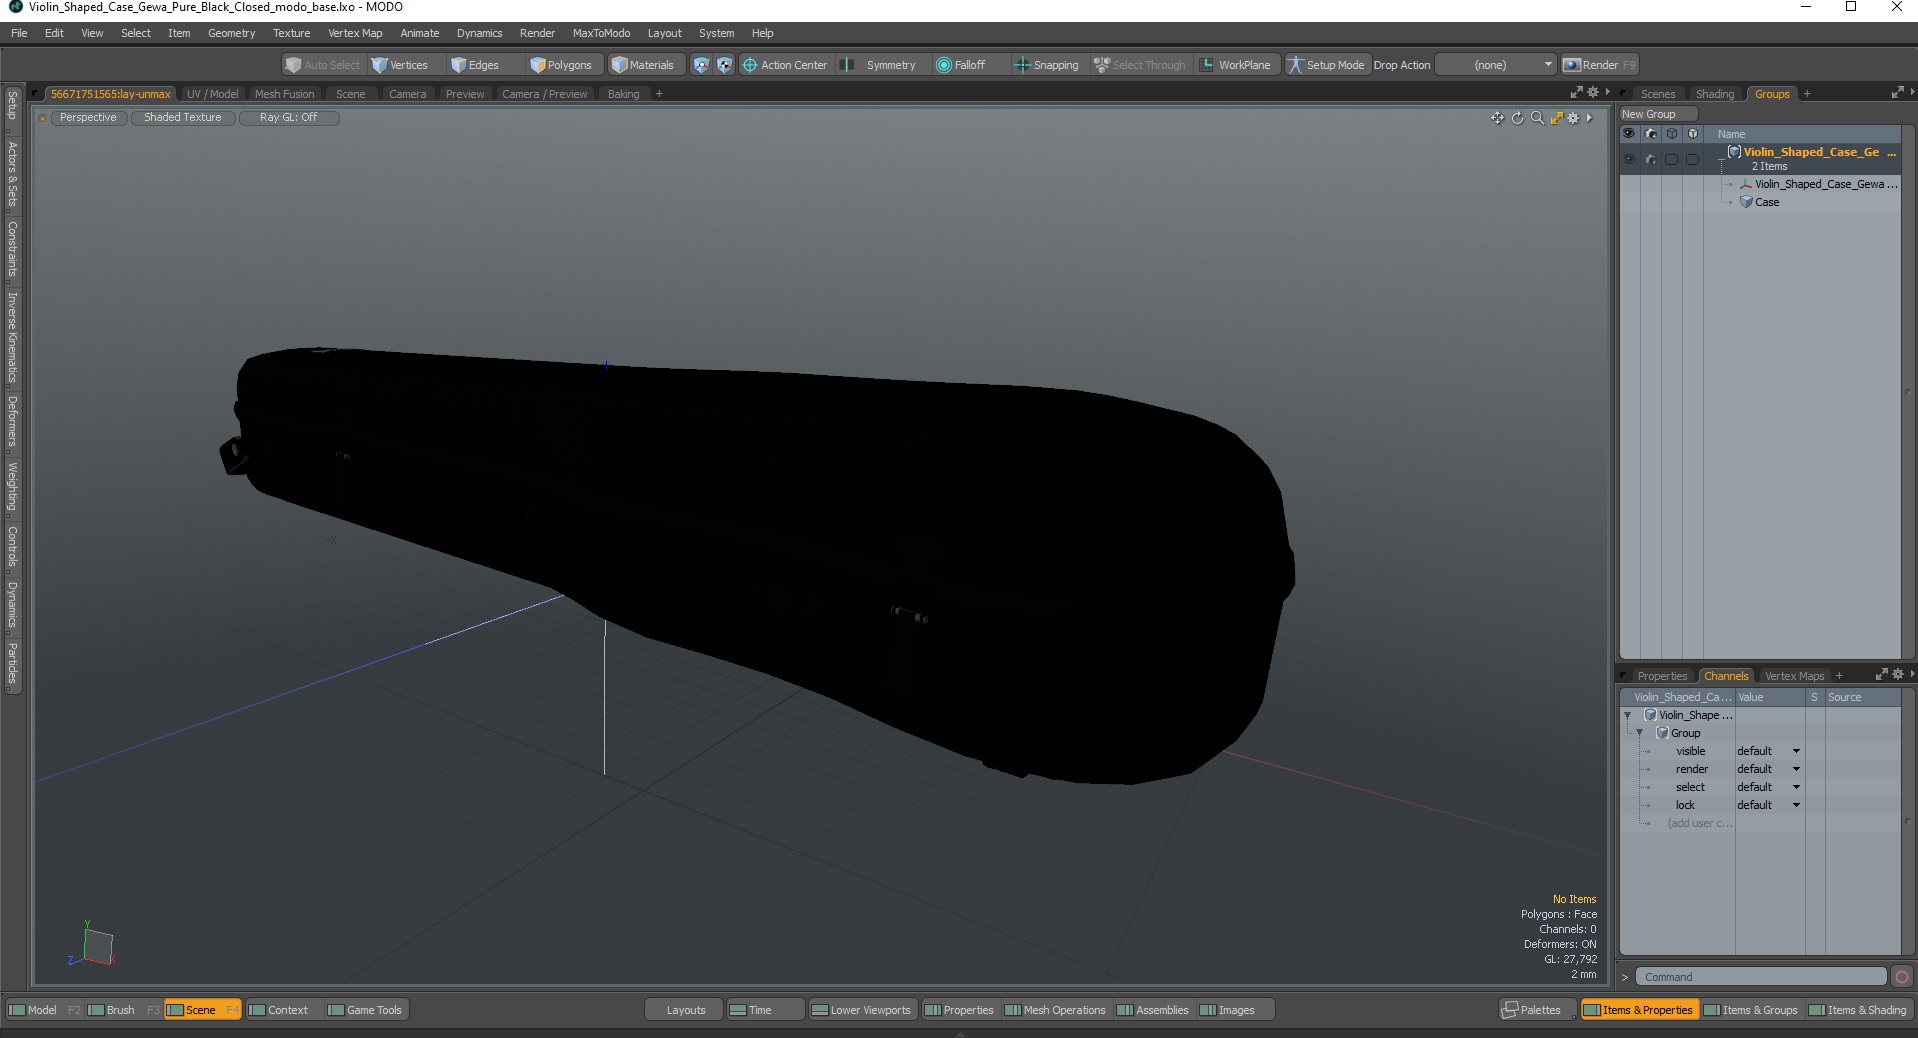Click the viewport tab bar gear icon
Screen dimensions: 1918x1038
pyautogui.click(x=1593, y=93)
